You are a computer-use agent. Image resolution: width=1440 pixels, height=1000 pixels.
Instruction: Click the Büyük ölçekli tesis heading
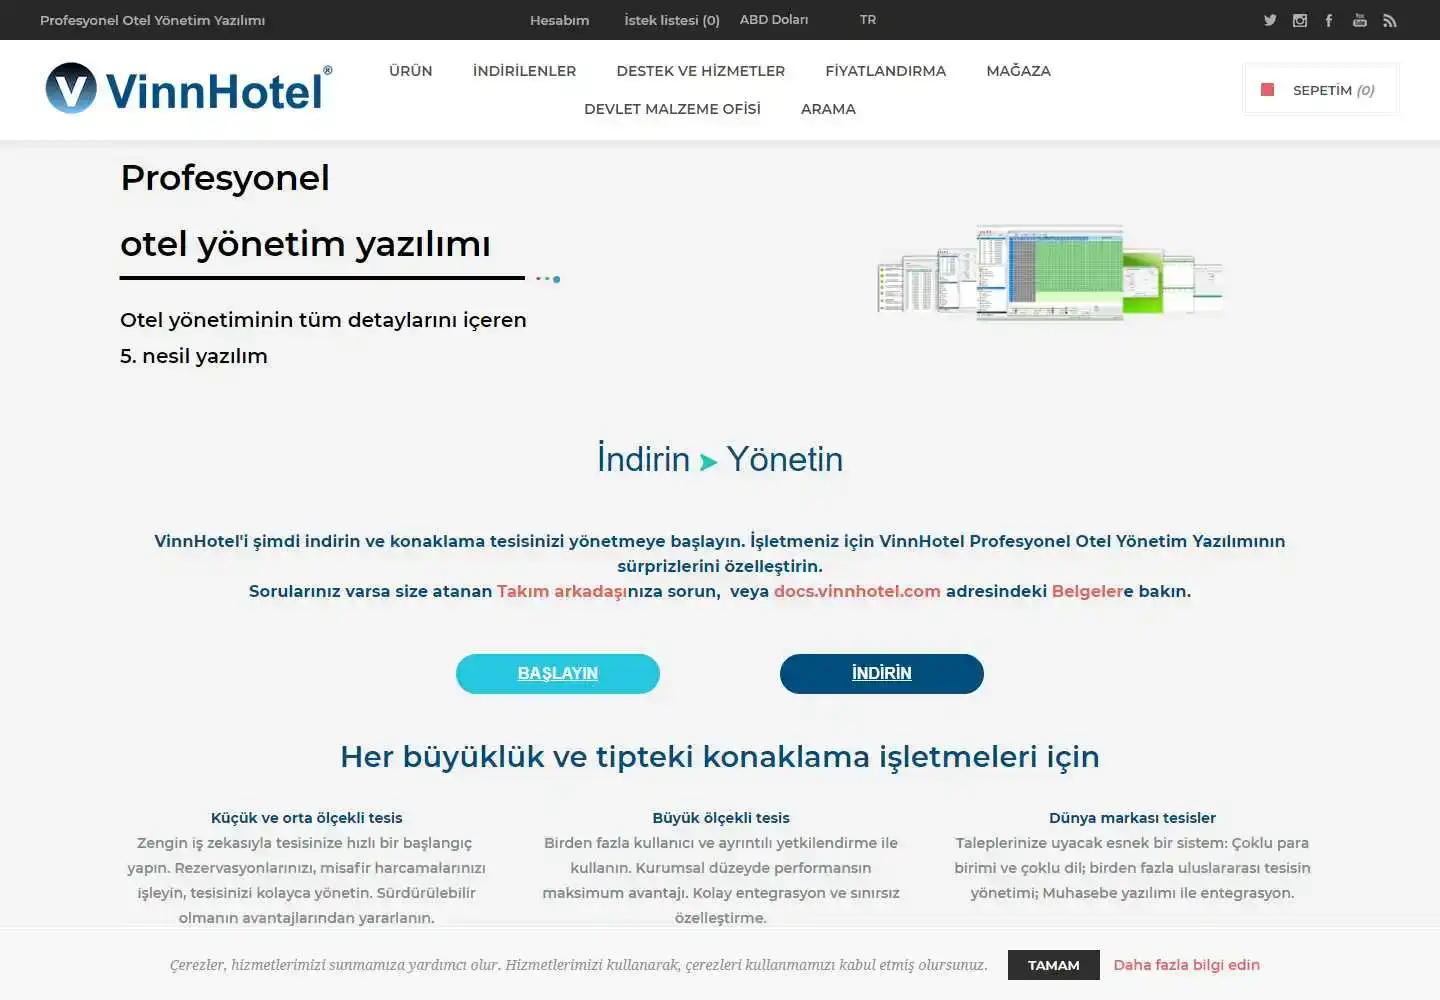point(721,818)
